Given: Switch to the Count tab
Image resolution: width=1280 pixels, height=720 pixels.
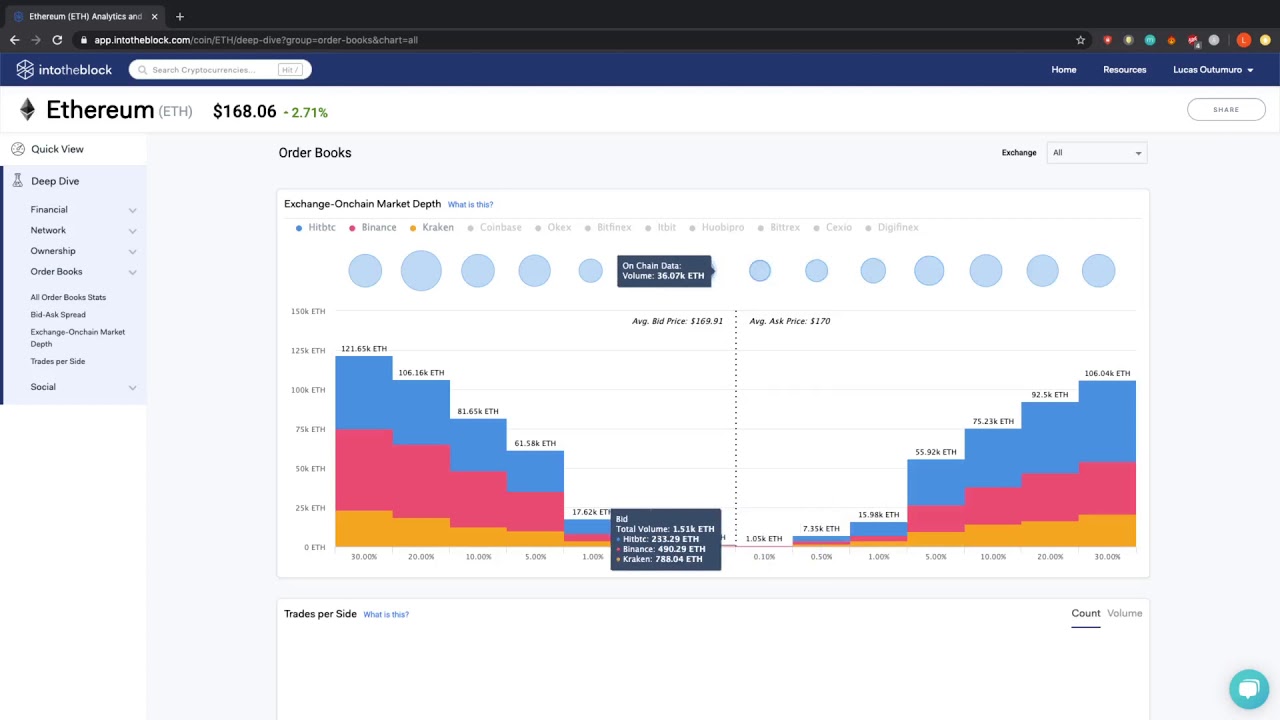Looking at the screenshot, I should (1085, 613).
